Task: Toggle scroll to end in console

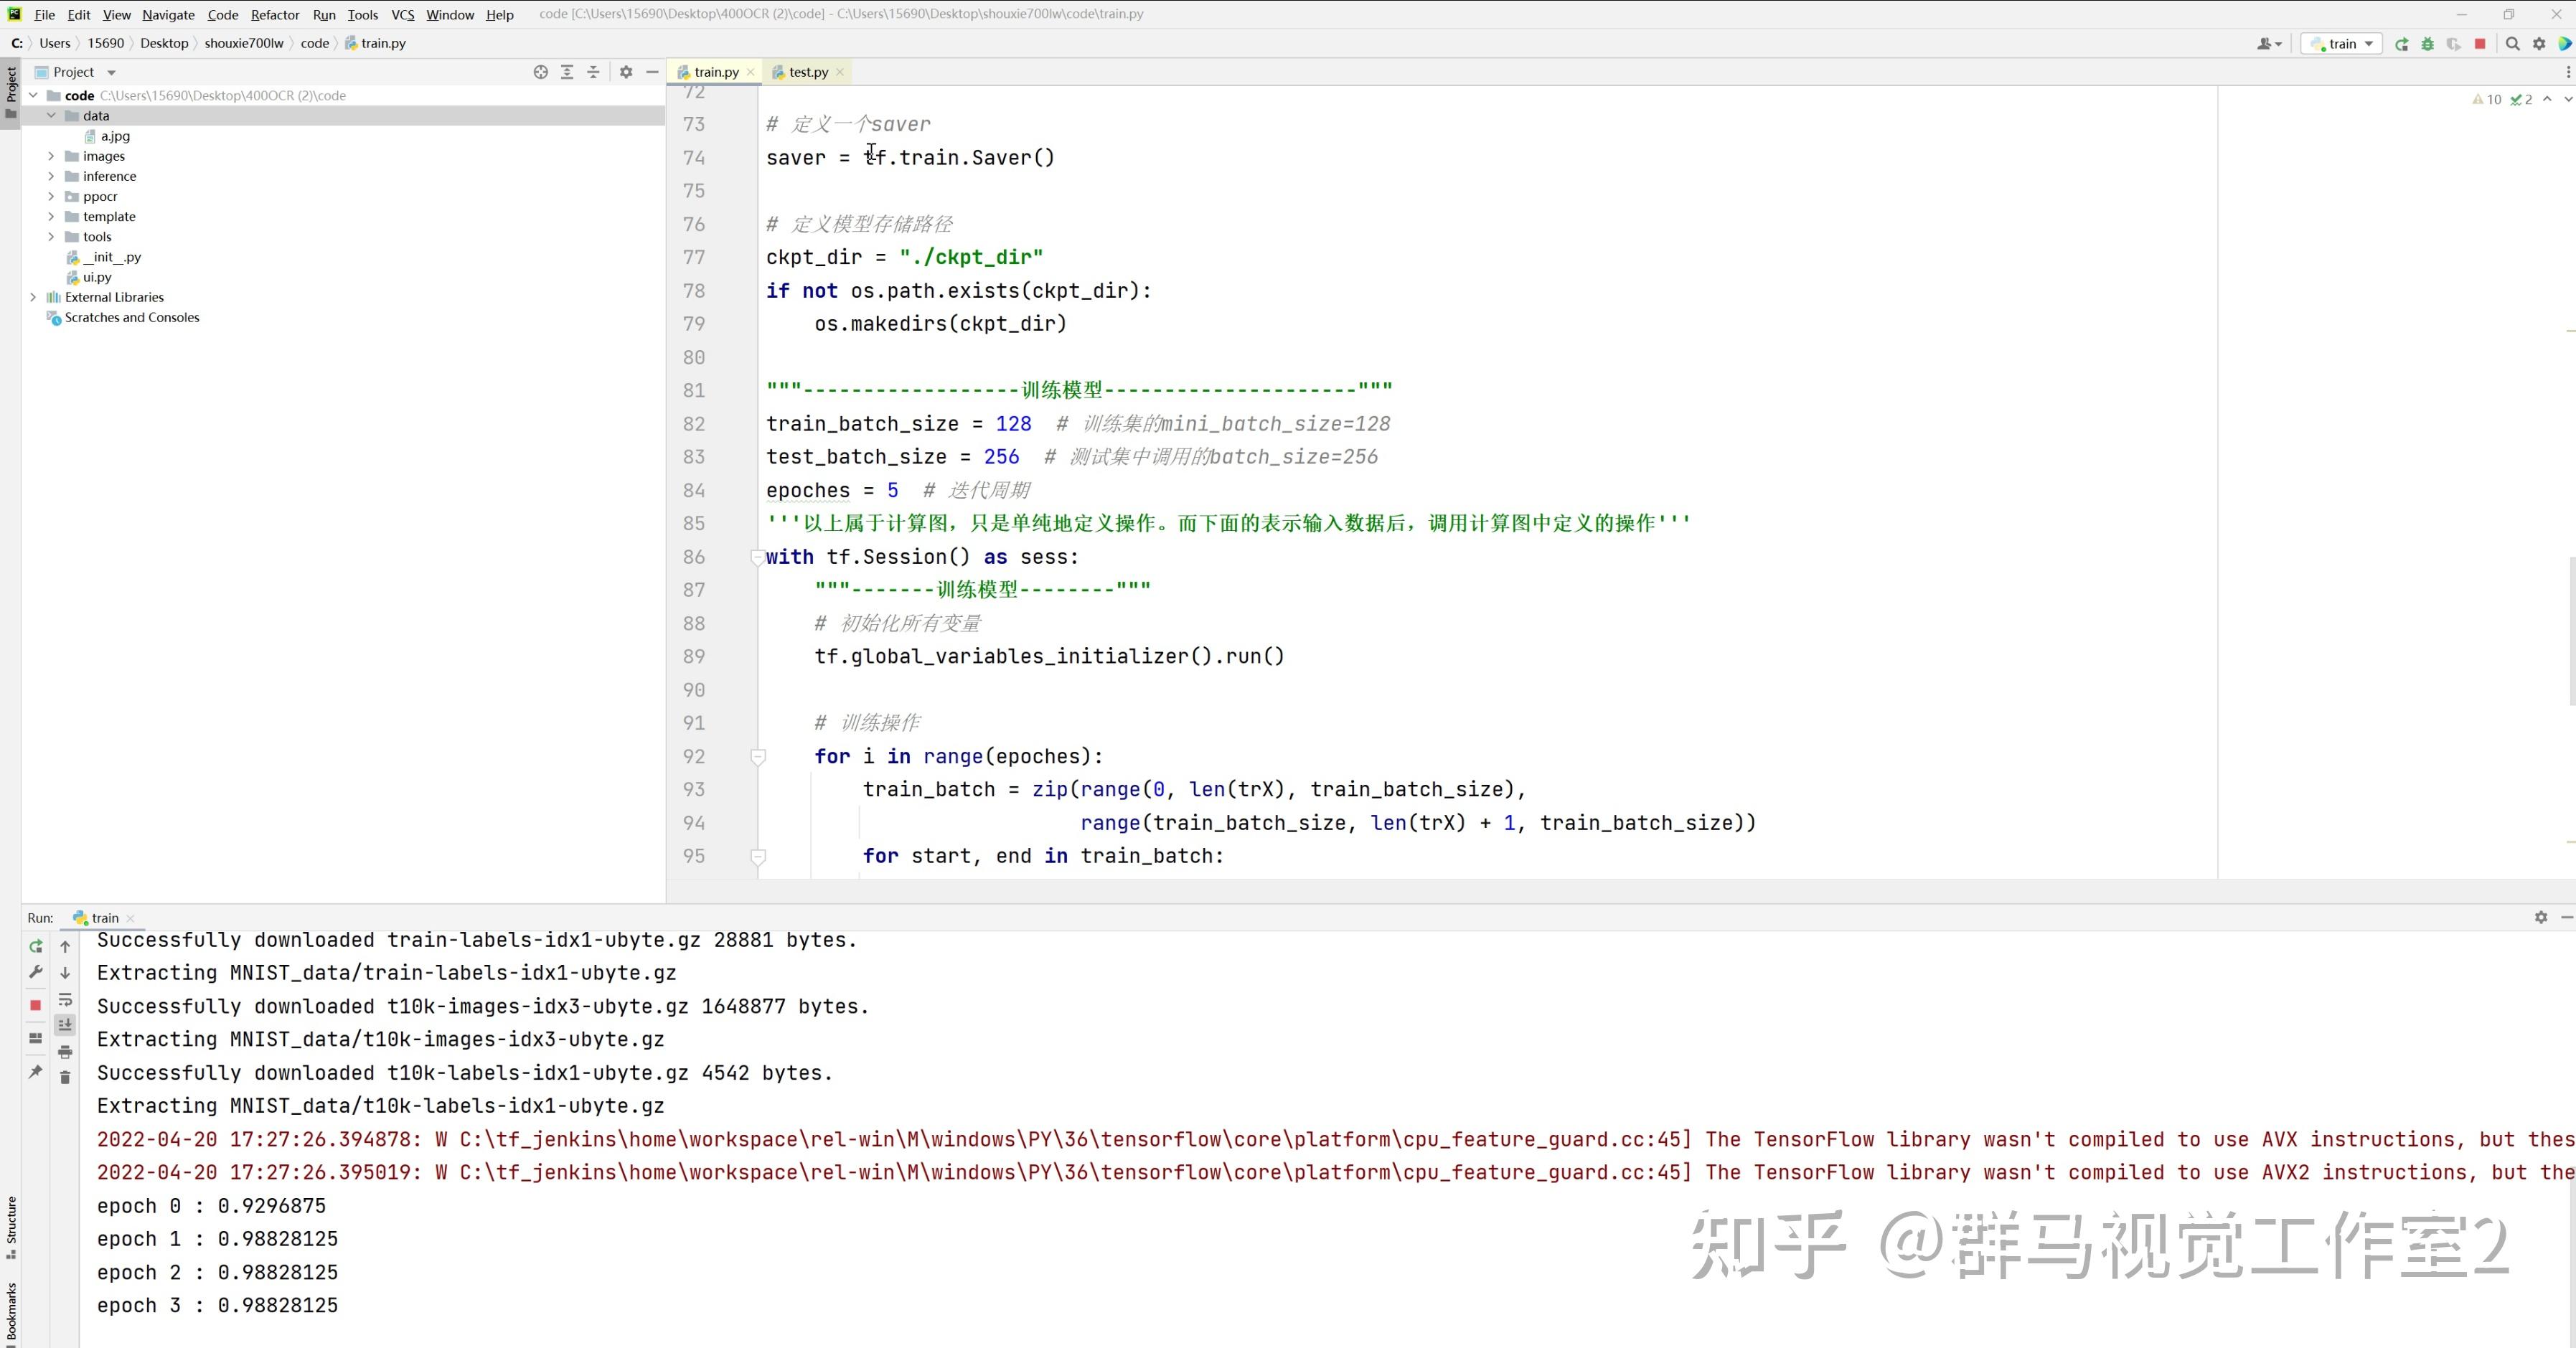Action: tap(65, 1024)
